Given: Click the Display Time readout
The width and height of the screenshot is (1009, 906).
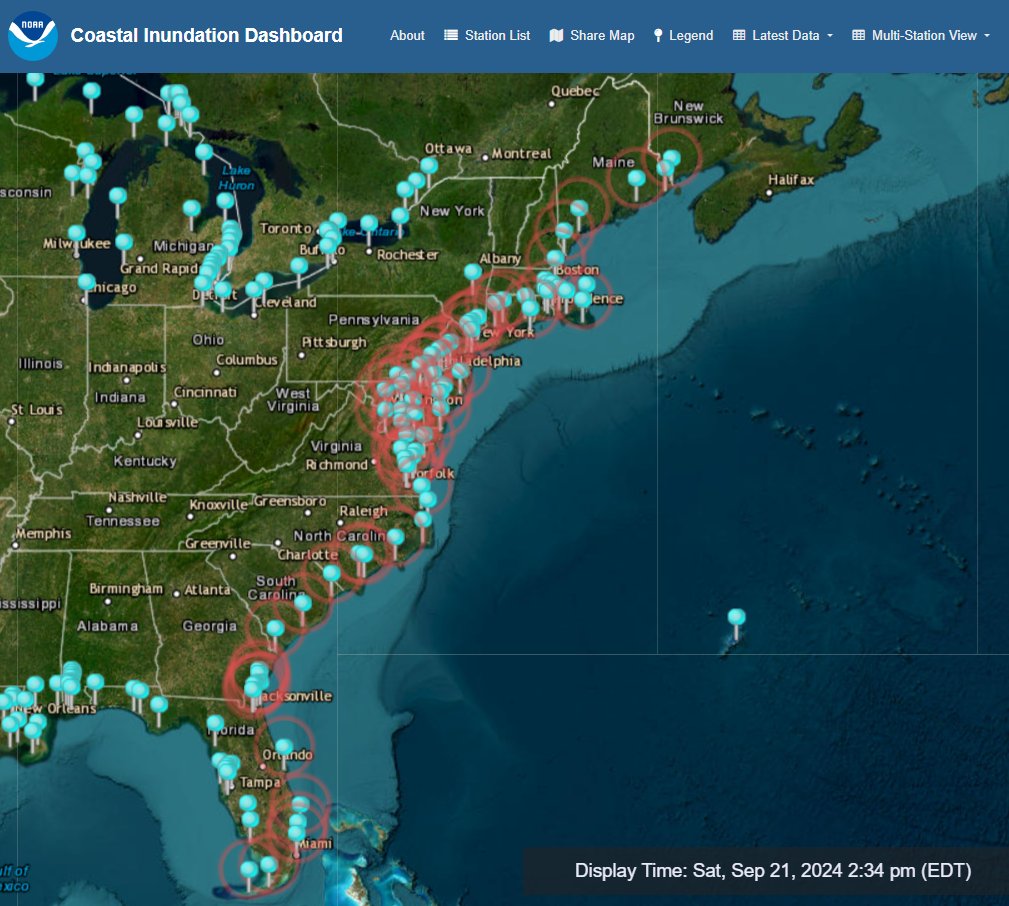Looking at the screenshot, I should tap(773, 871).
